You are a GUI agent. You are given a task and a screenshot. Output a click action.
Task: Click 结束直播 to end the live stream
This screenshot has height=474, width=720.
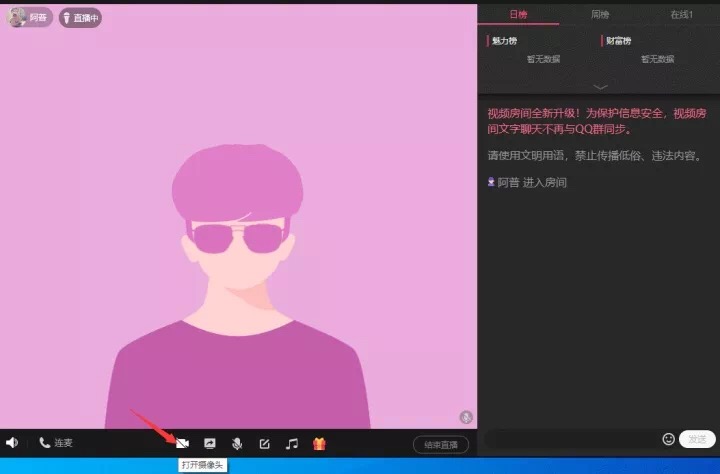pyautogui.click(x=440, y=444)
